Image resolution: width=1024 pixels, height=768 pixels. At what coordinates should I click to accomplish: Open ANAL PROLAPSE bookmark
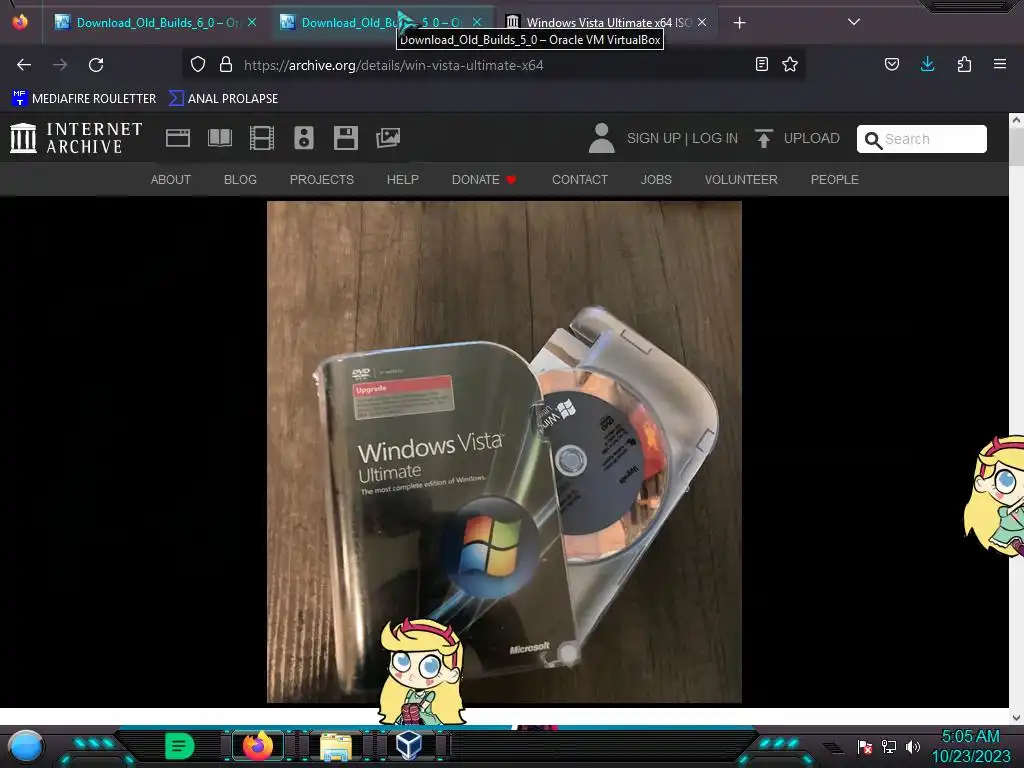click(223, 99)
